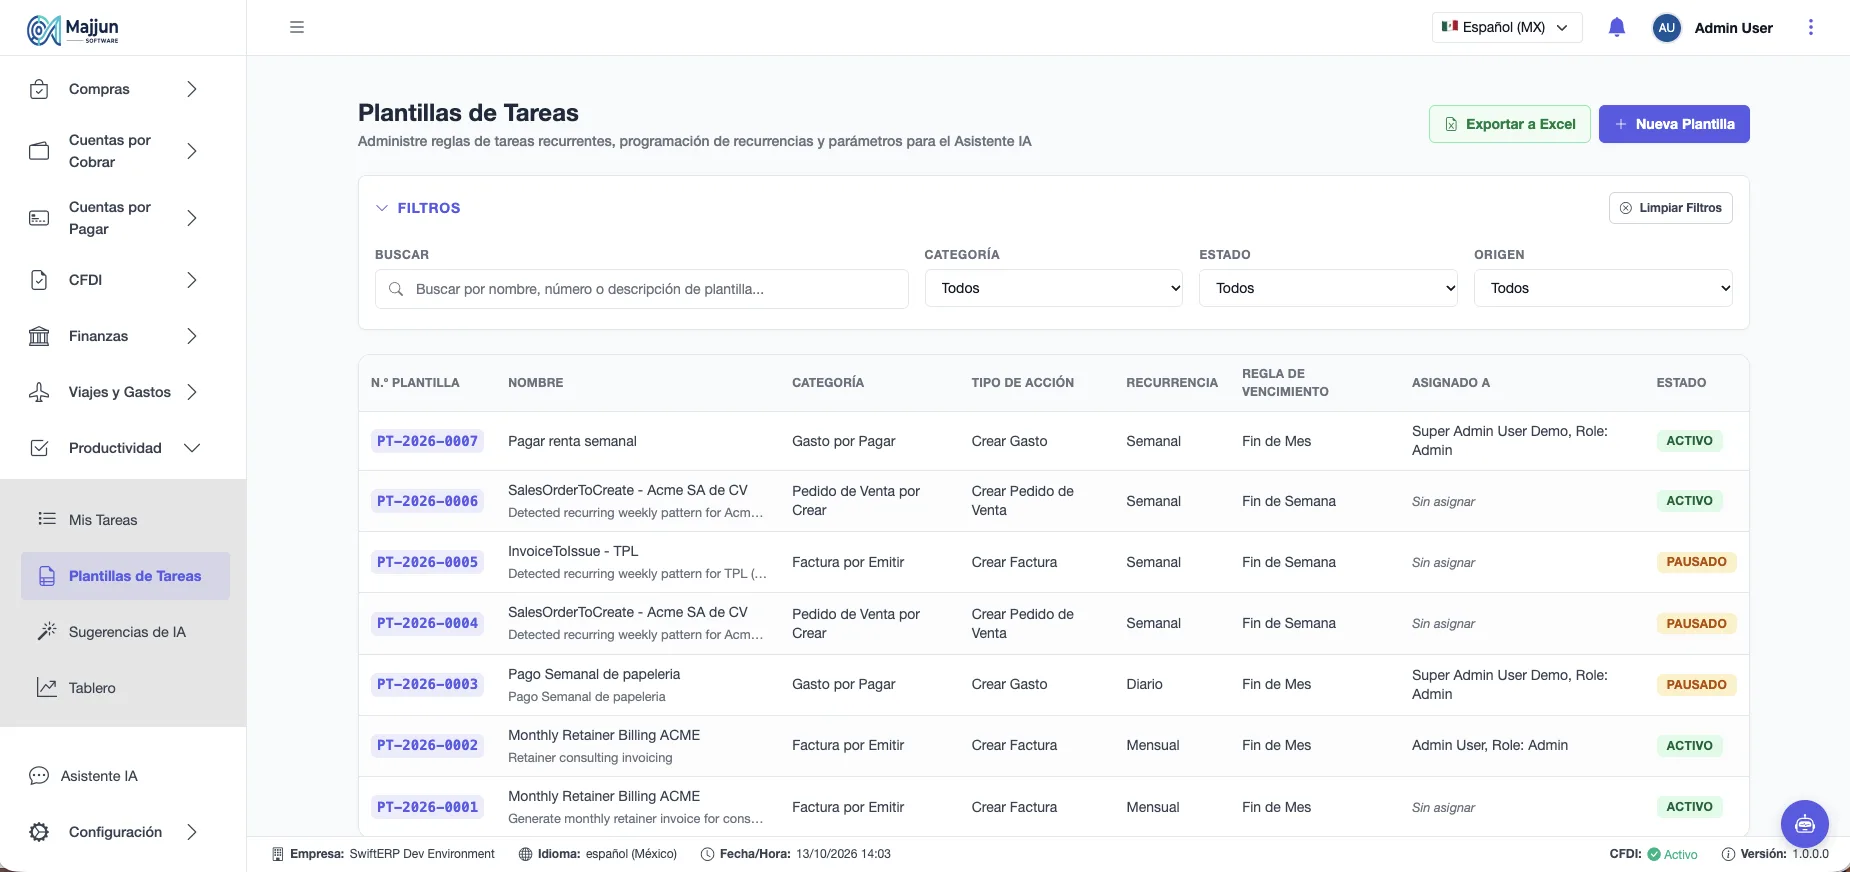Create a Nueva Plantilla
Screen dimensions: 1850x872
point(1674,124)
